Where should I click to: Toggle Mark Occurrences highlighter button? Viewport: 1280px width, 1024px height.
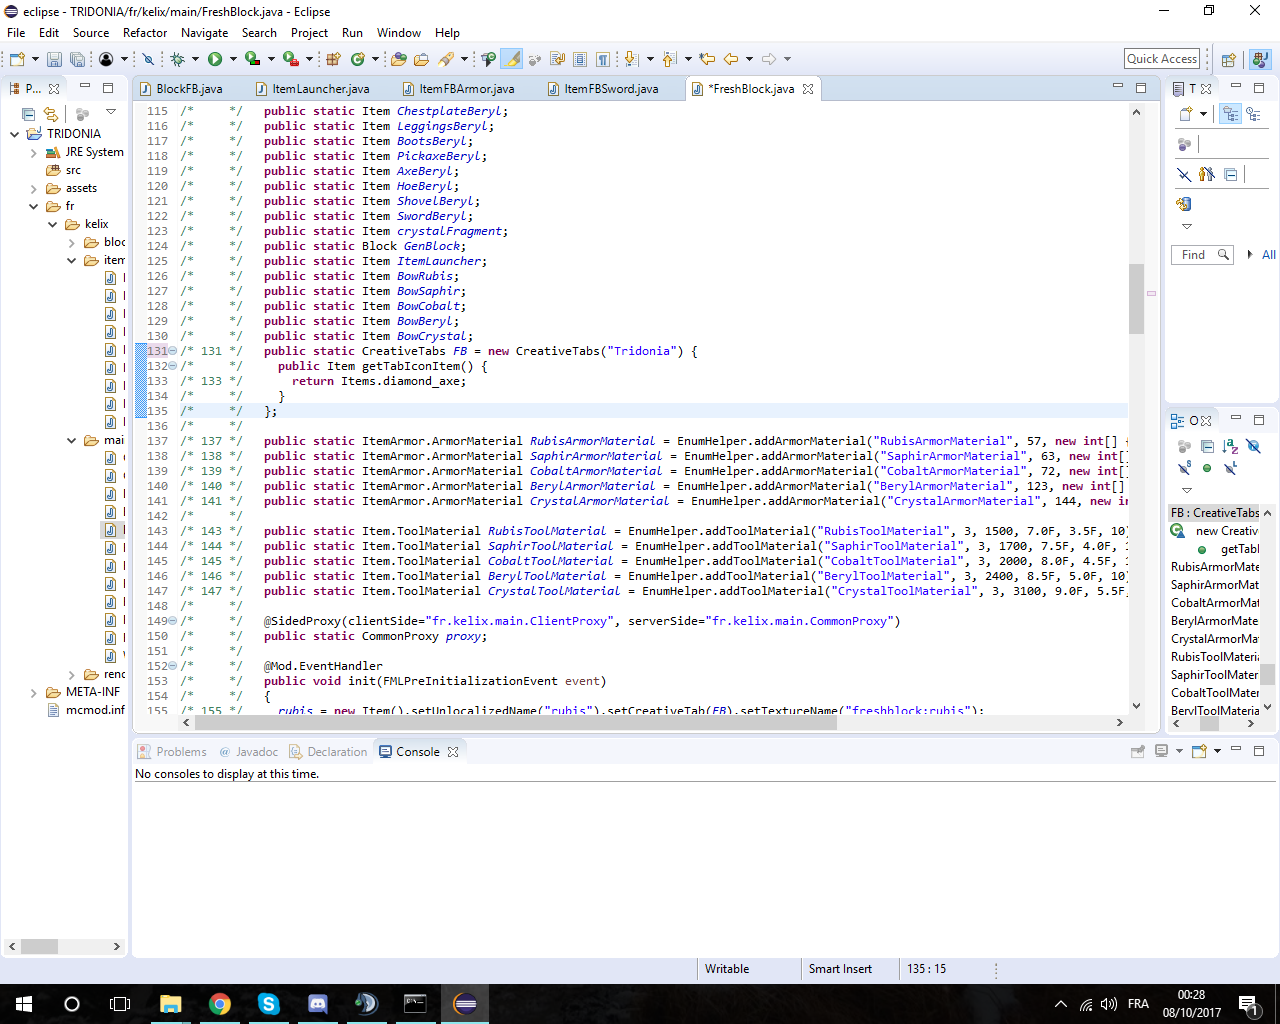pyautogui.click(x=511, y=59)
